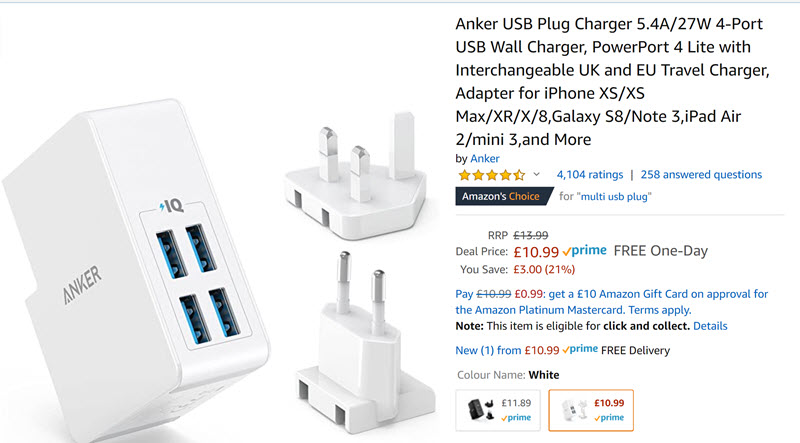Screen dimensions: 800x443
Task: Click the UK plug adapter image
Action: point(356,176)
